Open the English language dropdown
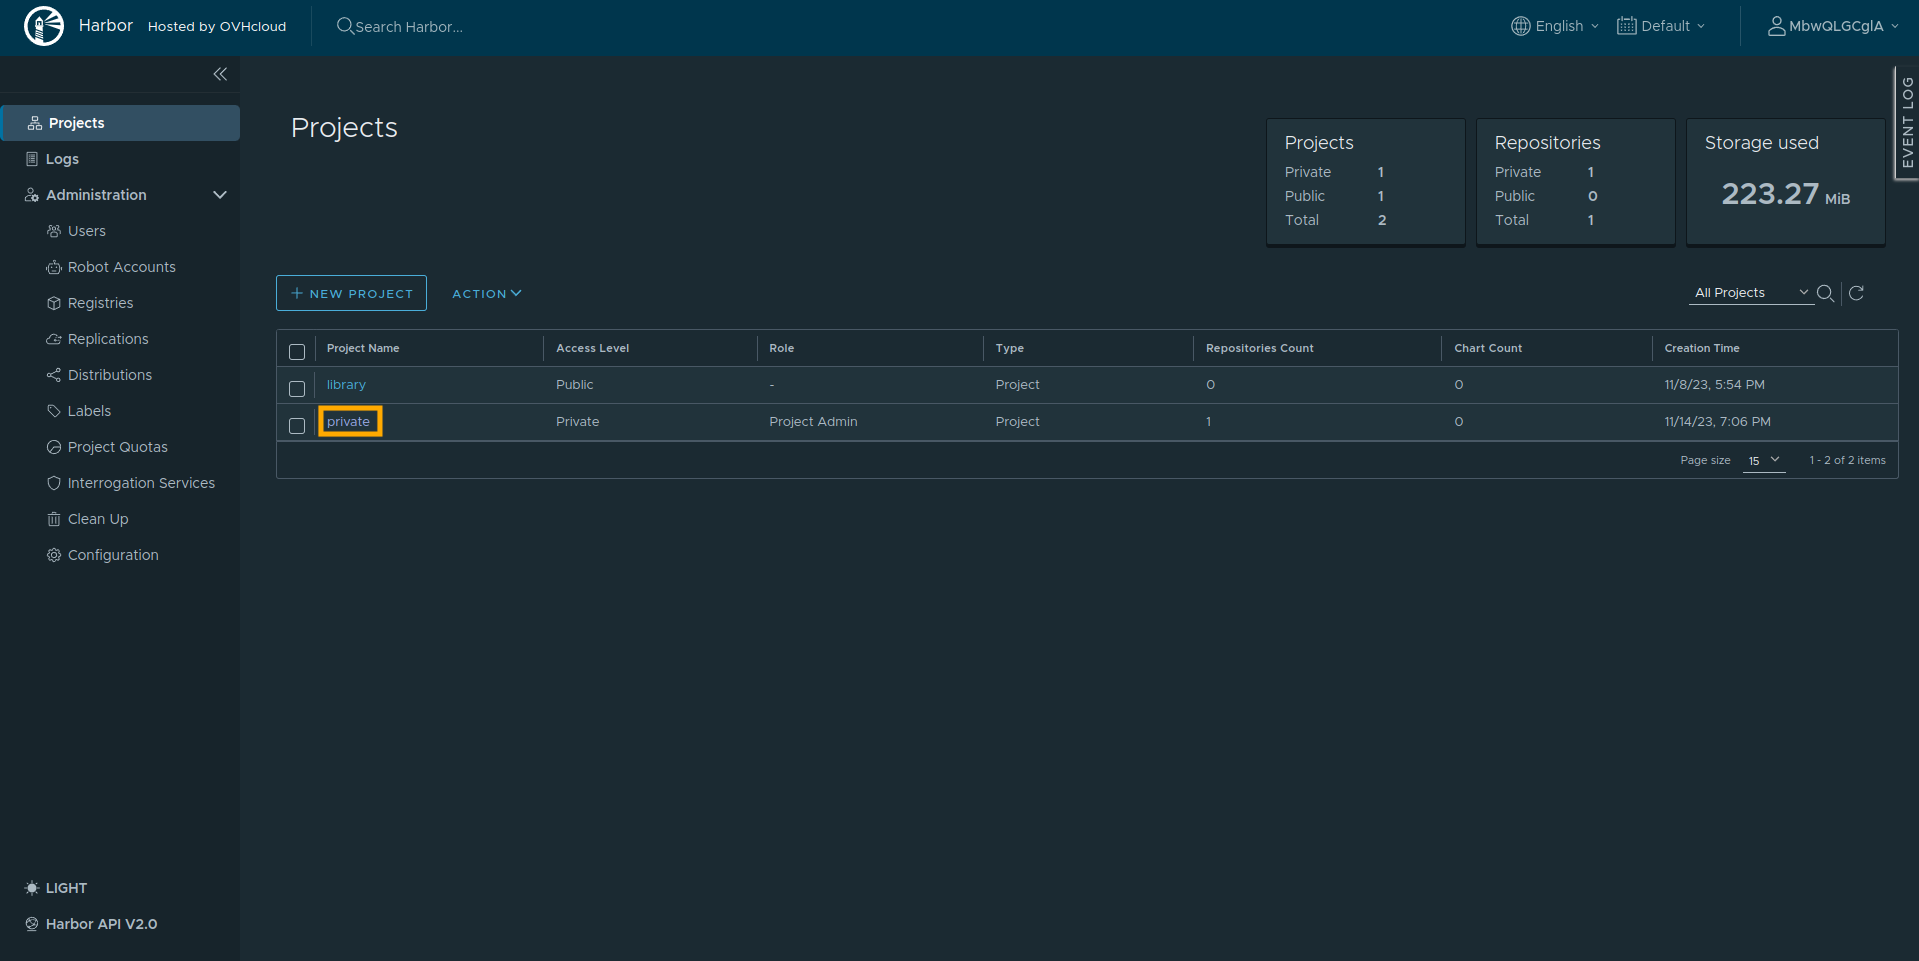Viewport: 1919px width, 961px height. (x=1555, y=26)
